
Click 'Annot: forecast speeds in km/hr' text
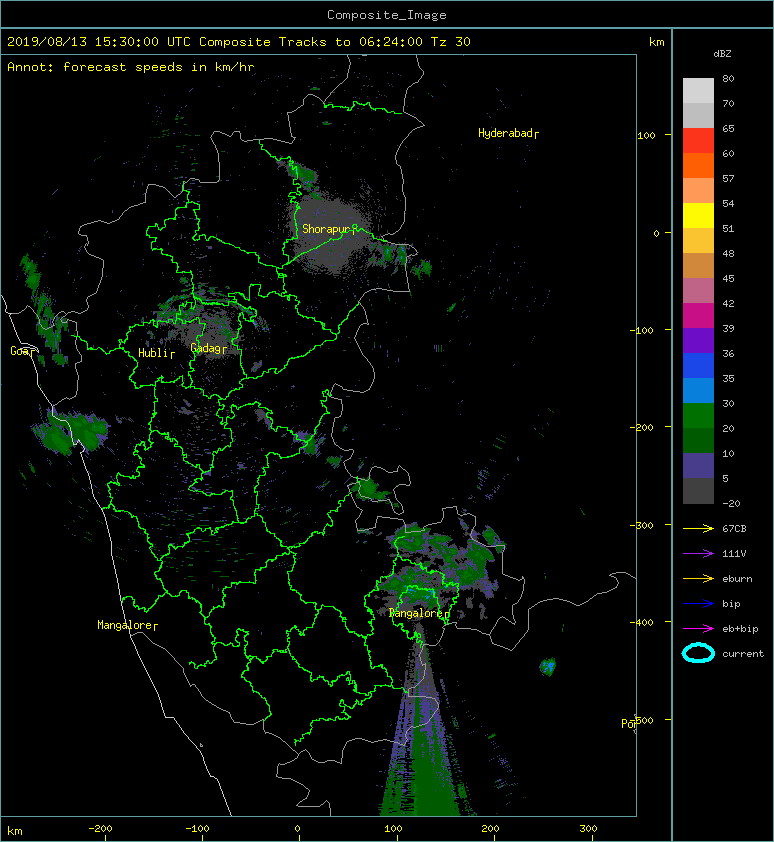[x=131, y=67]
